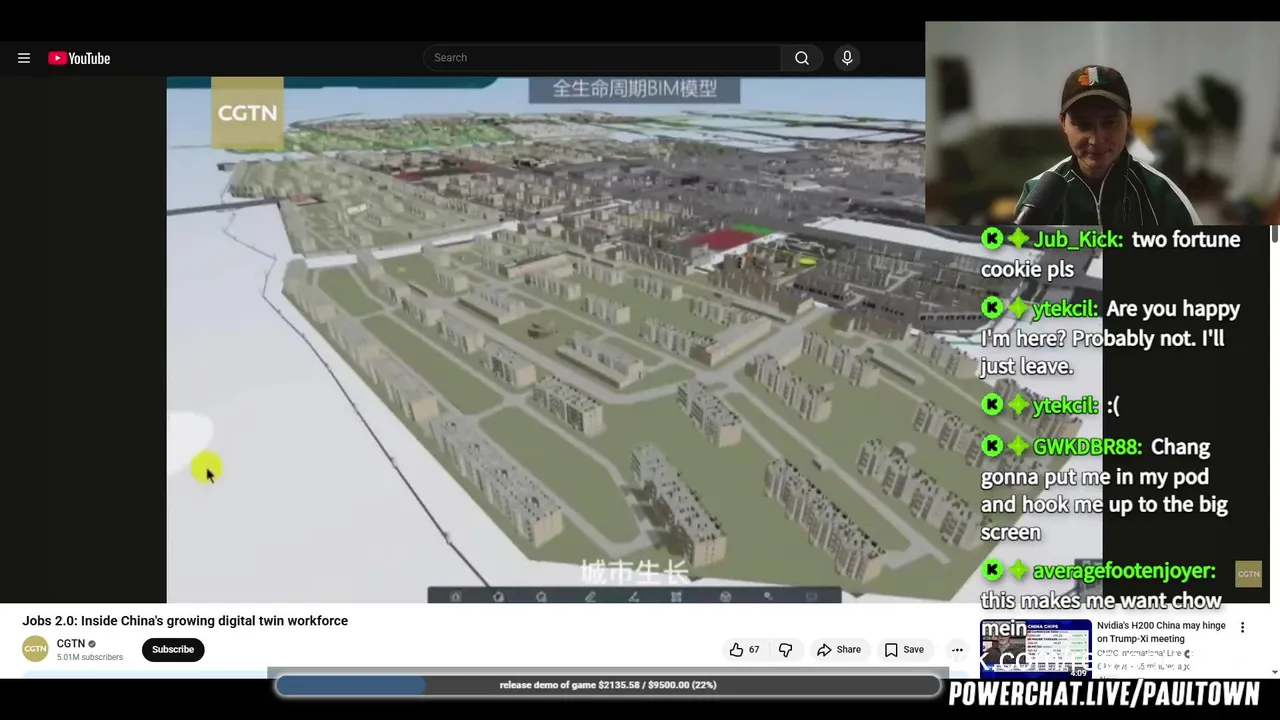The width and height of the screenshot is (1280, 720).
Task: Like the video with thumbs up
Action: click(737, 650)
